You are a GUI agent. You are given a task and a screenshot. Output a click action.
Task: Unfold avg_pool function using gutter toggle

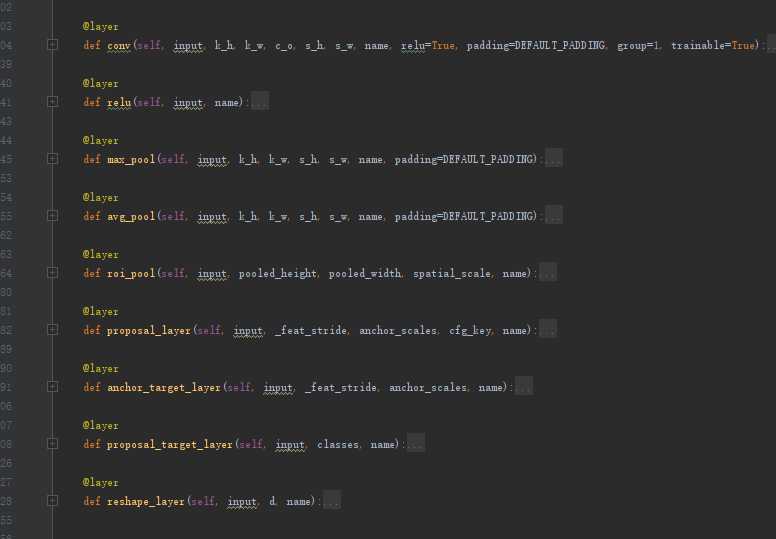point(52,215)
